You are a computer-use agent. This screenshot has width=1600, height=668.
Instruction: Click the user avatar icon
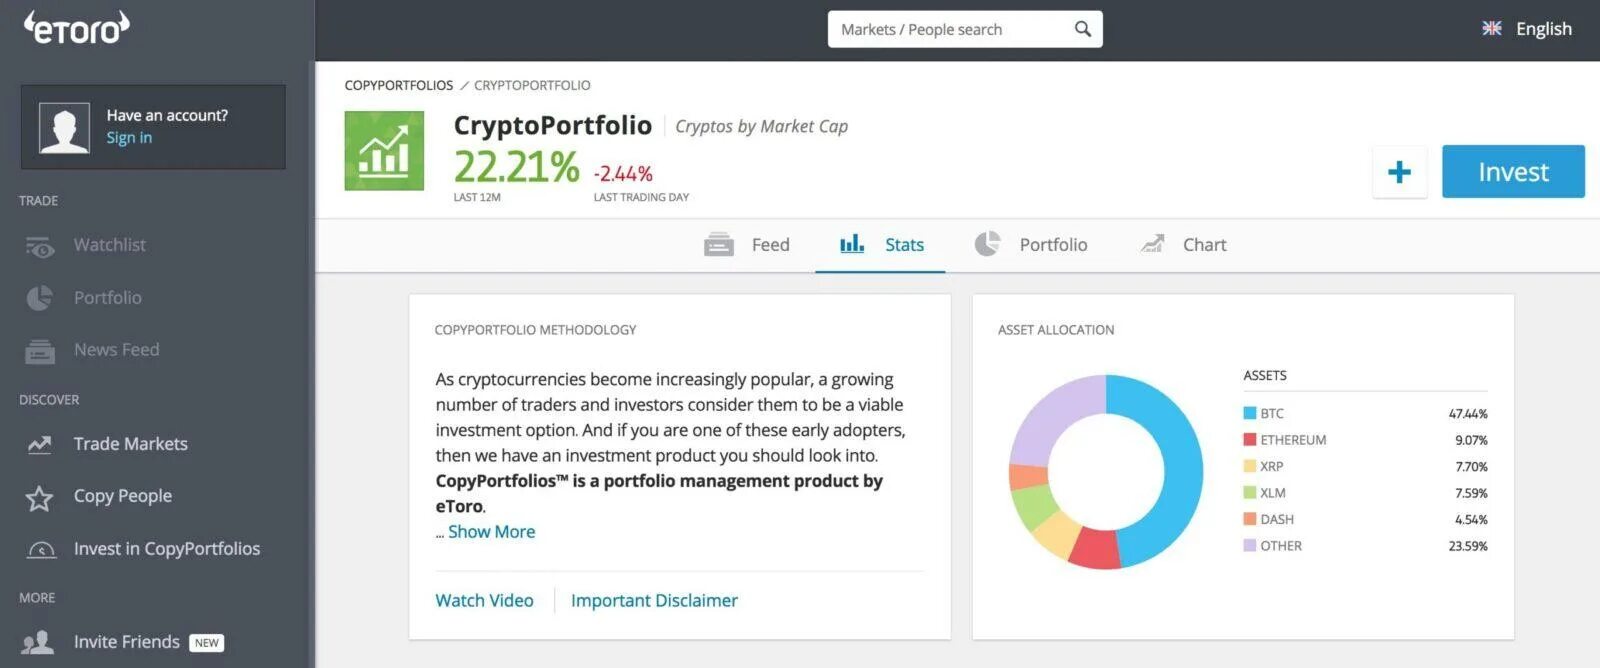point(64,128)
